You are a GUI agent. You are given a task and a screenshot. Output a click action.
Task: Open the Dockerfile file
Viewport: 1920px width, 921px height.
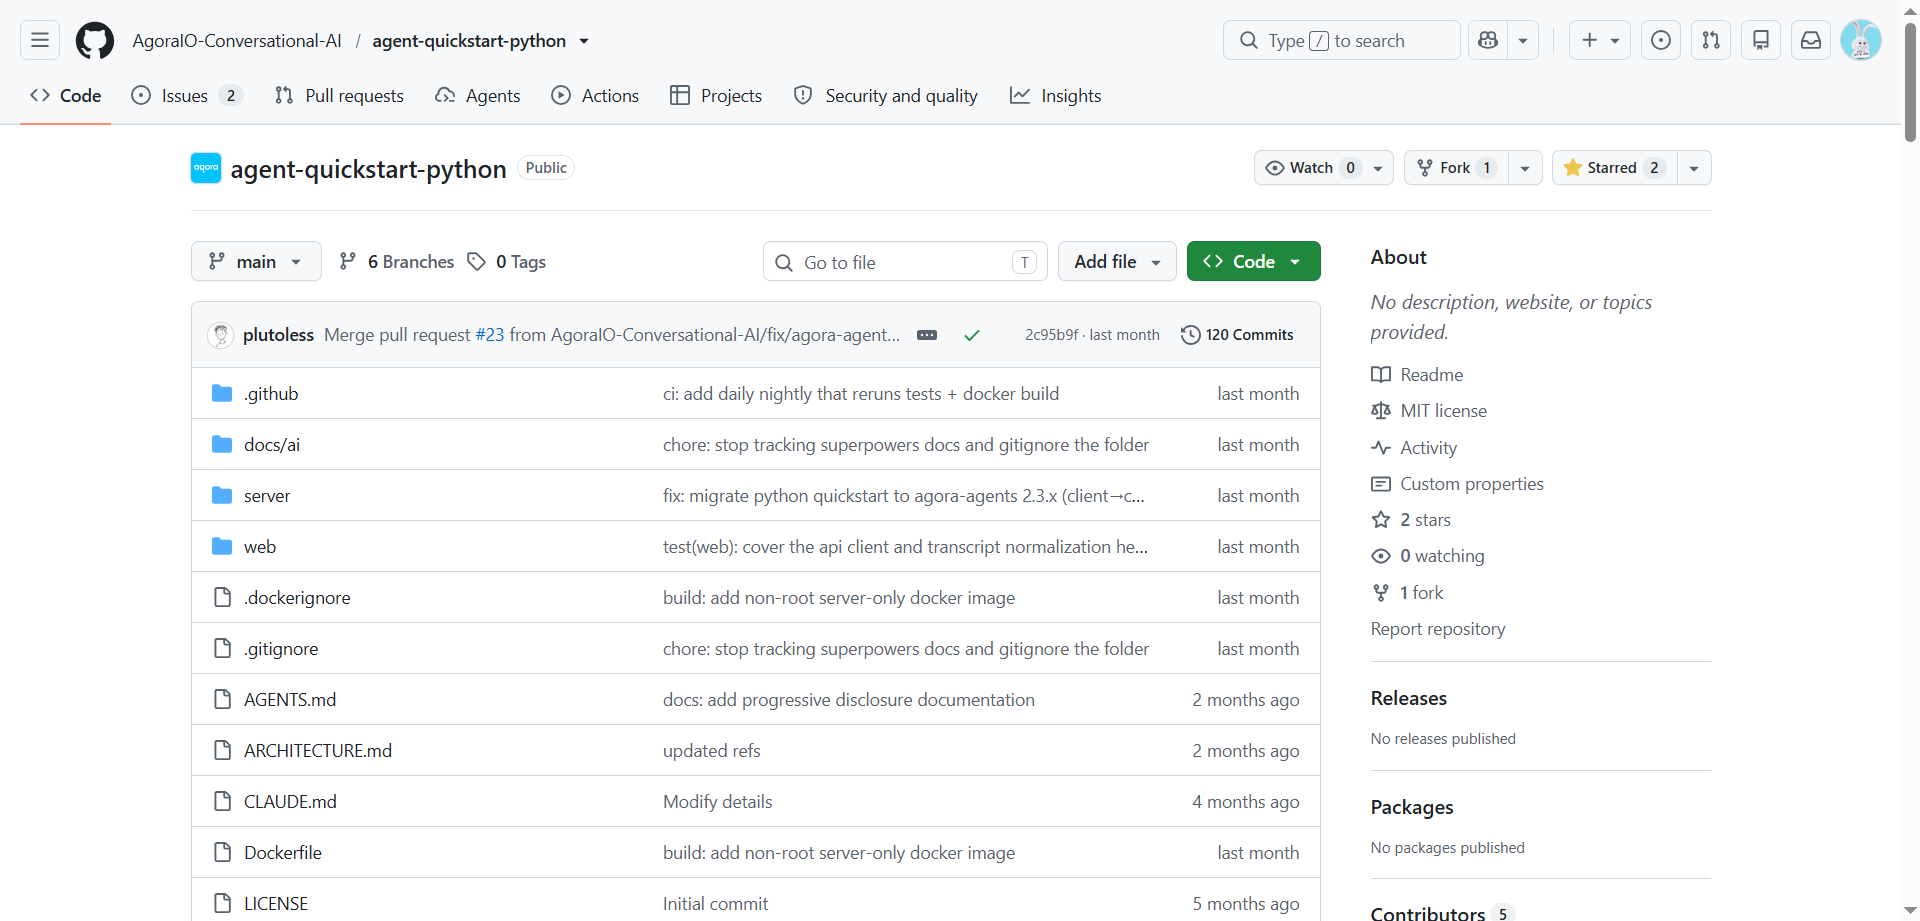(283, 853)
